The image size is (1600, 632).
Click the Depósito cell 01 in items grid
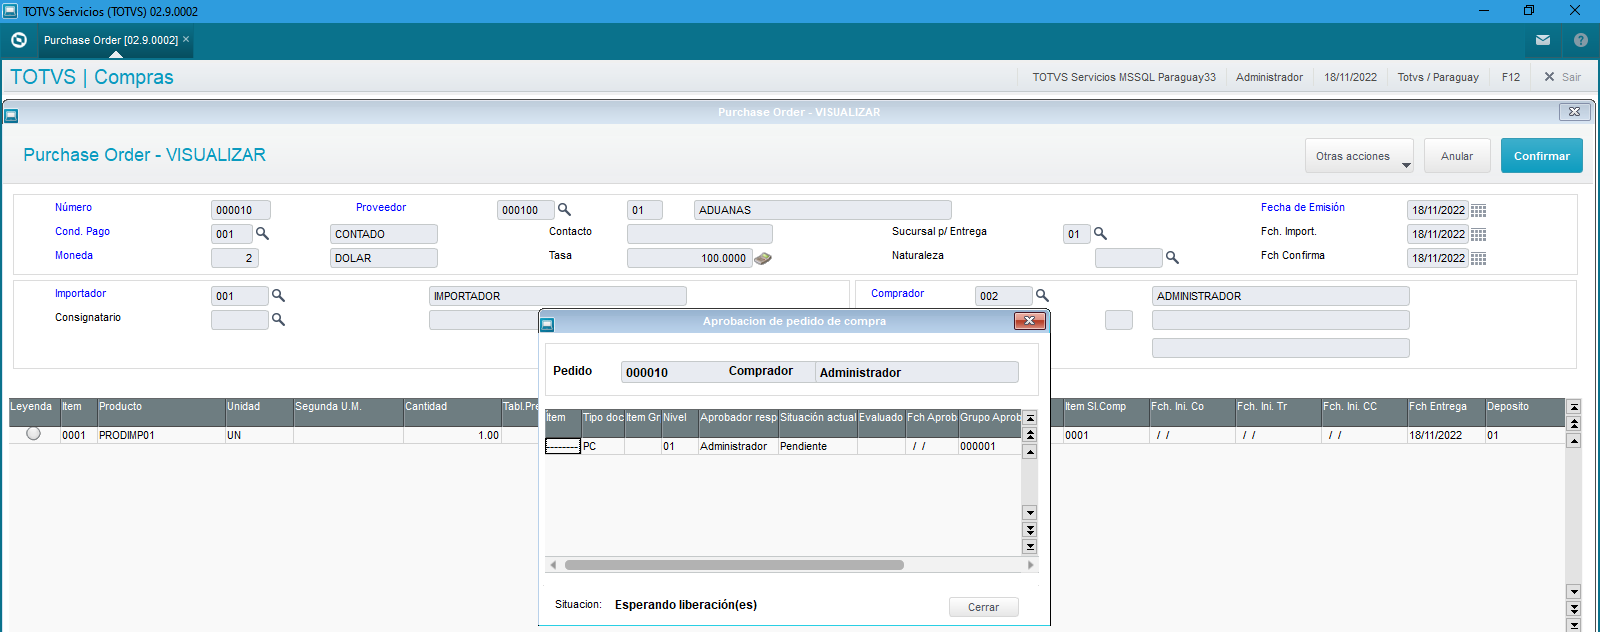coord(1524,435)
